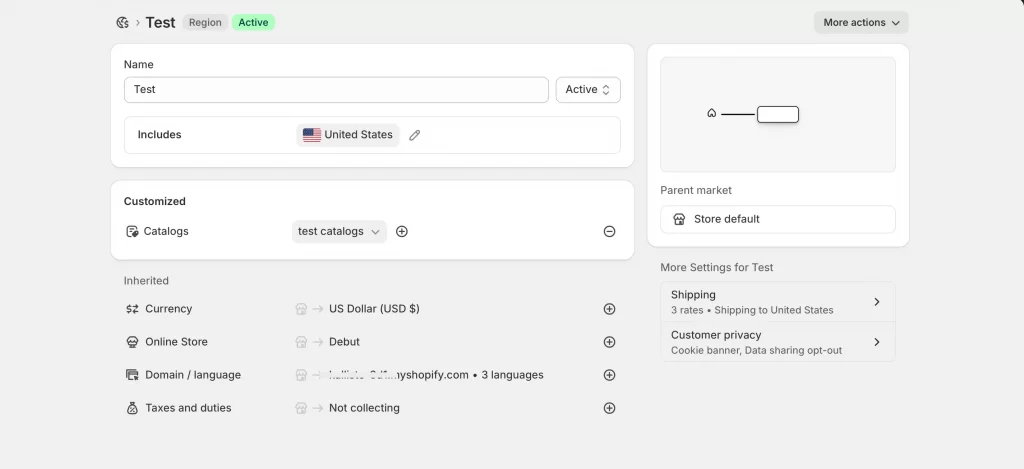Click the green Active status badge
Viewport: 1024px width, 469px height.
(x=253, y=22)
